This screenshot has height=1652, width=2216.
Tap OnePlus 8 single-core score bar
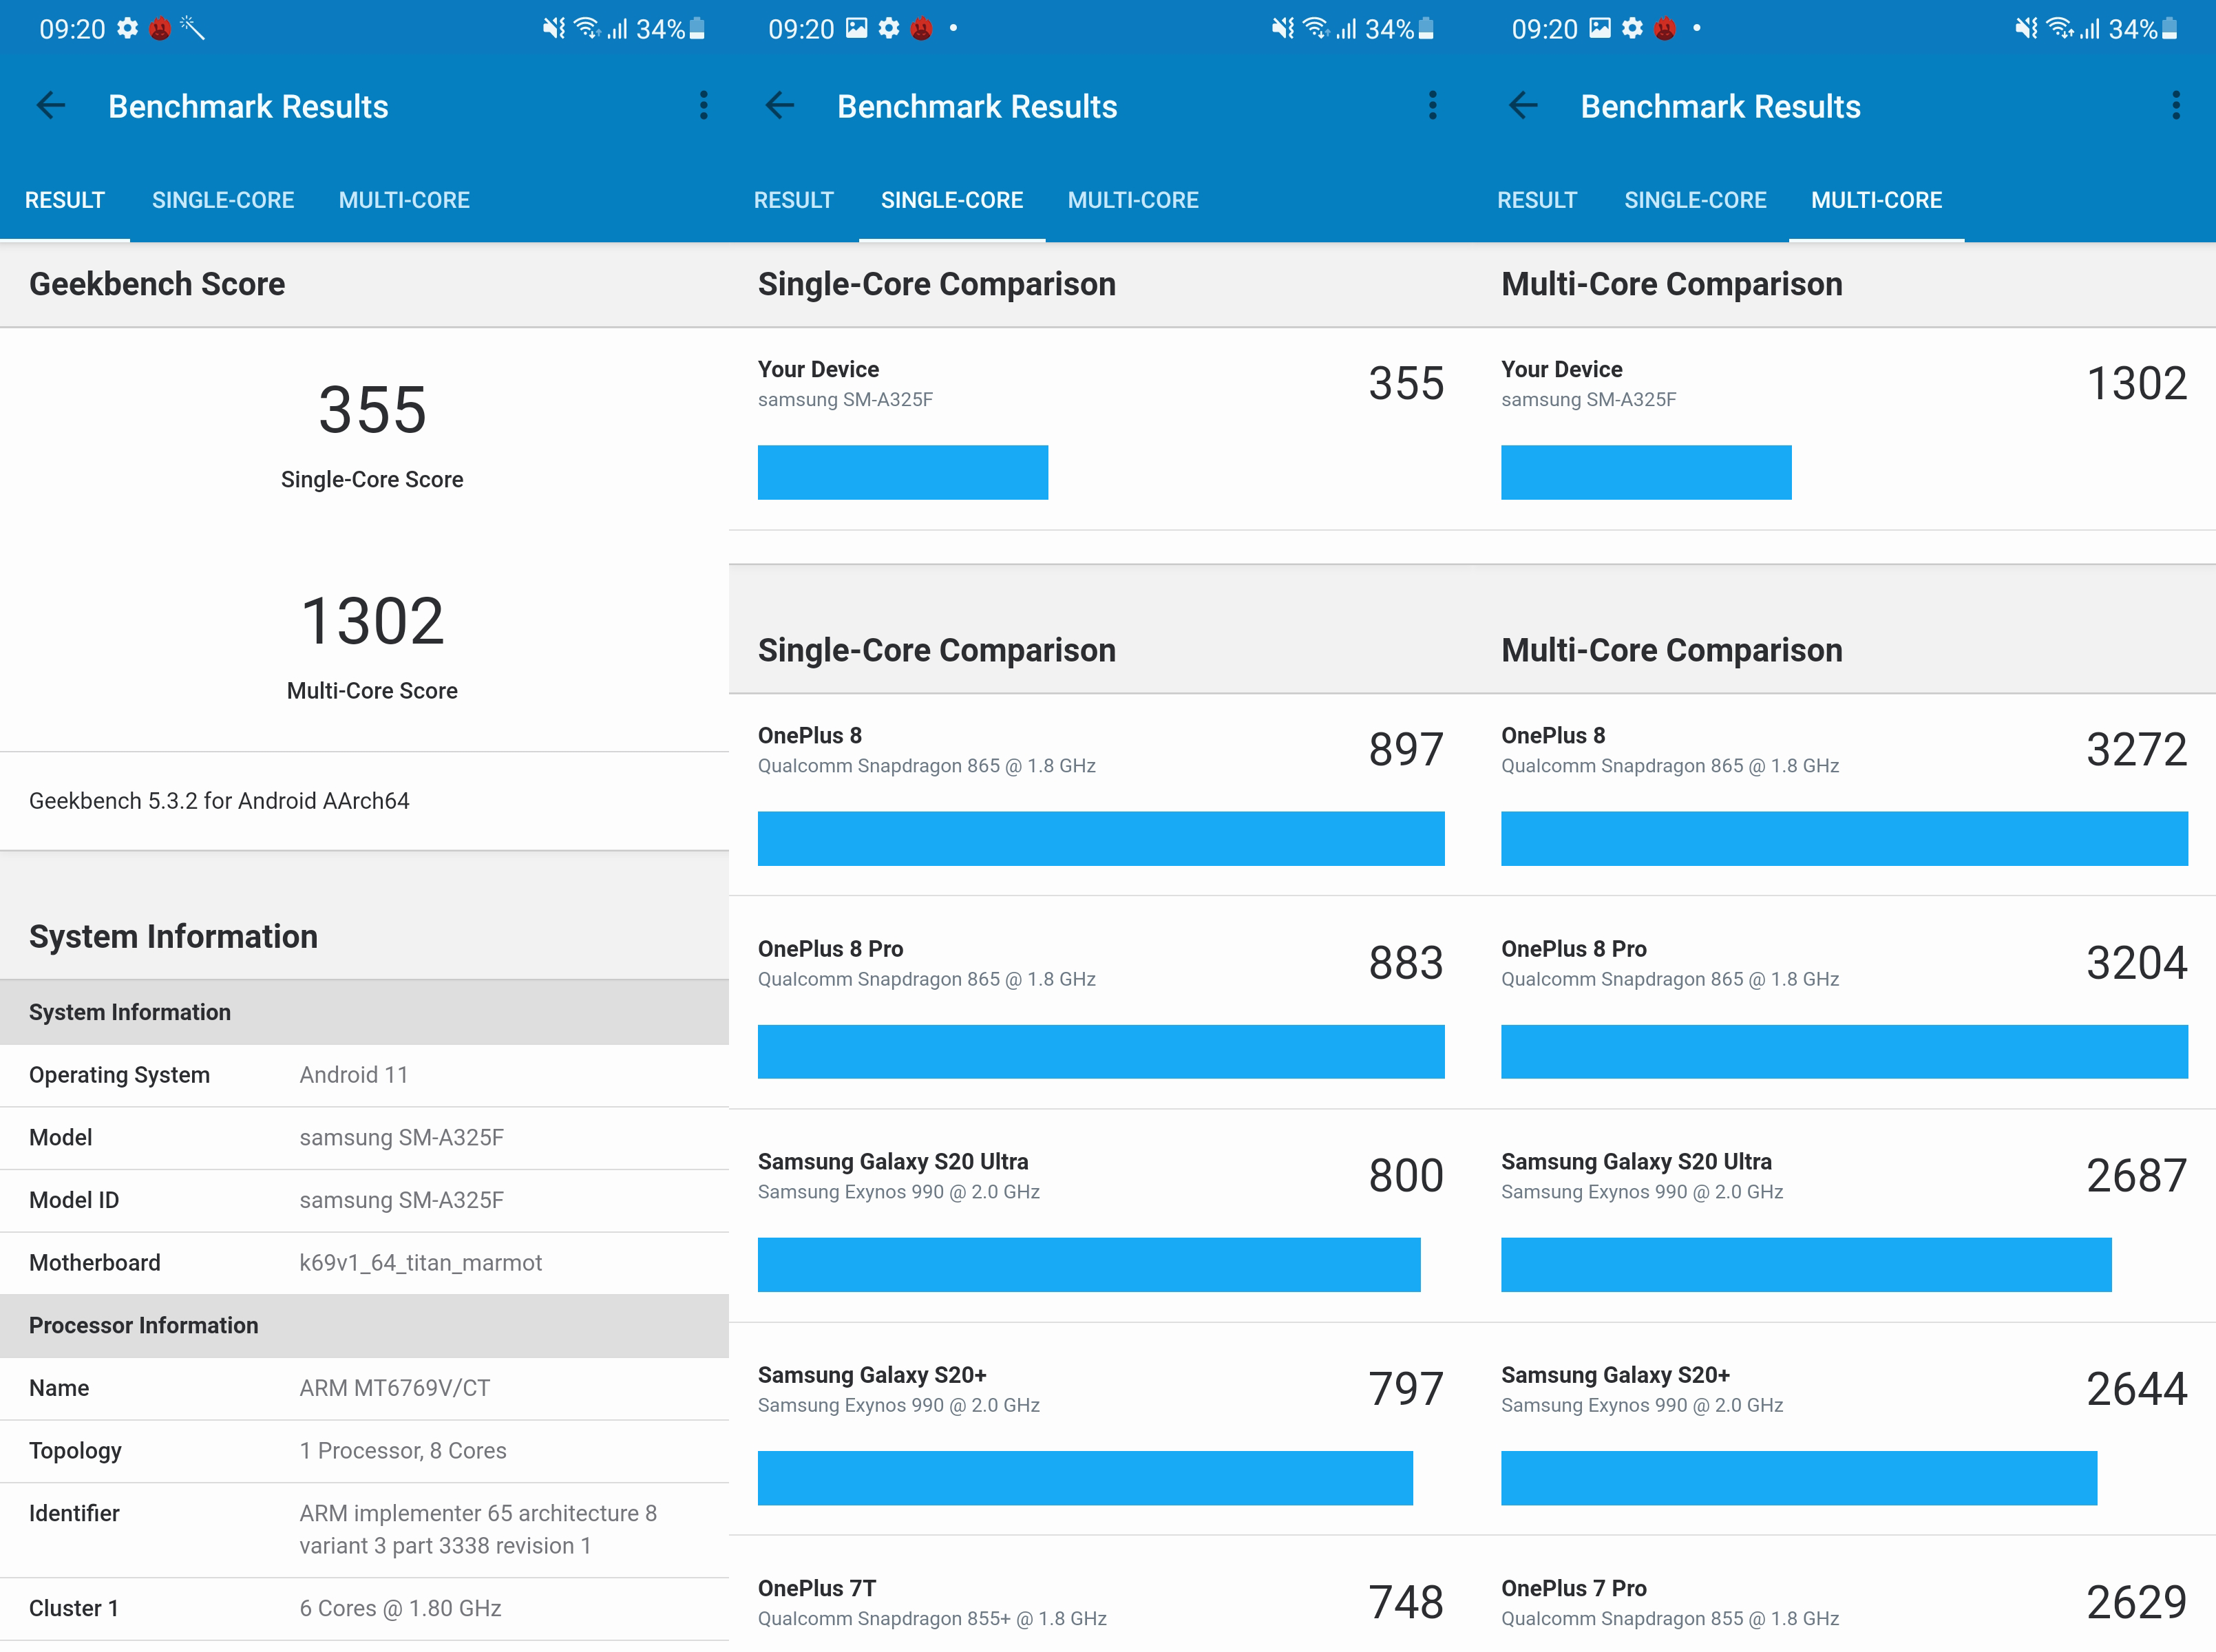coord(1101,838)
